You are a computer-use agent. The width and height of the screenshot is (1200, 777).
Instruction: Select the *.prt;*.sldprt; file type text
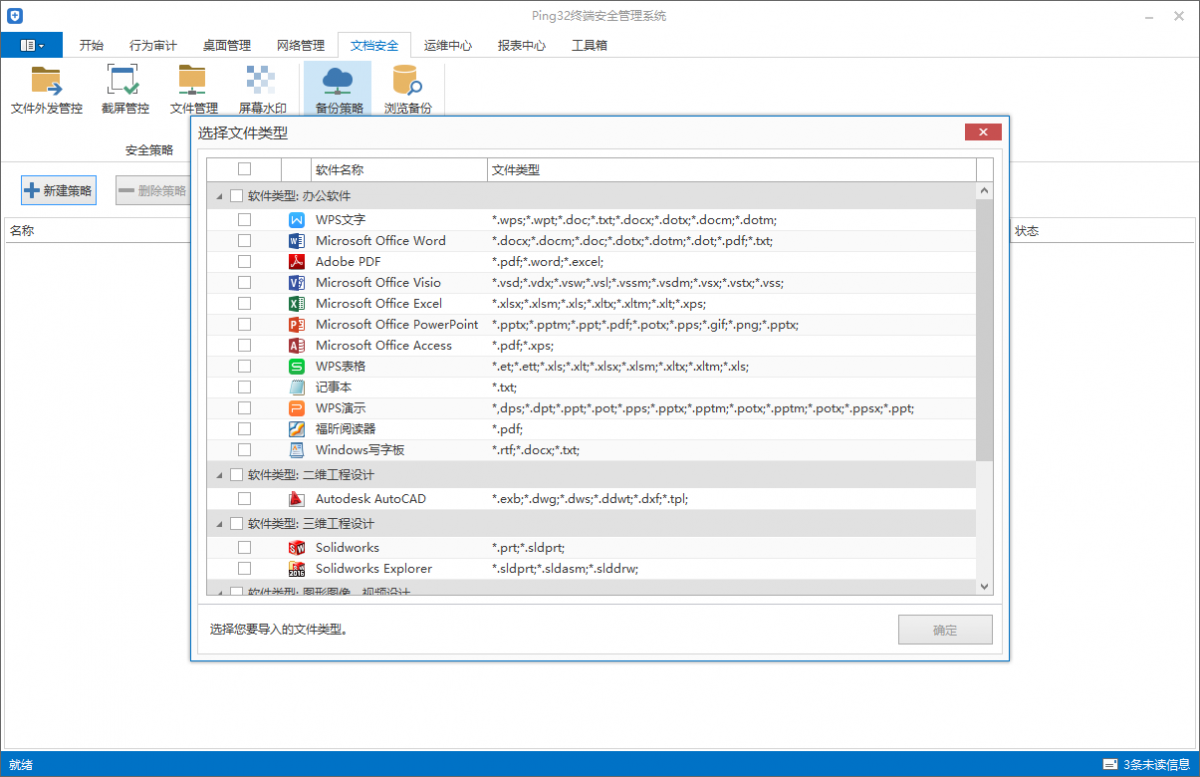(529, 548)
